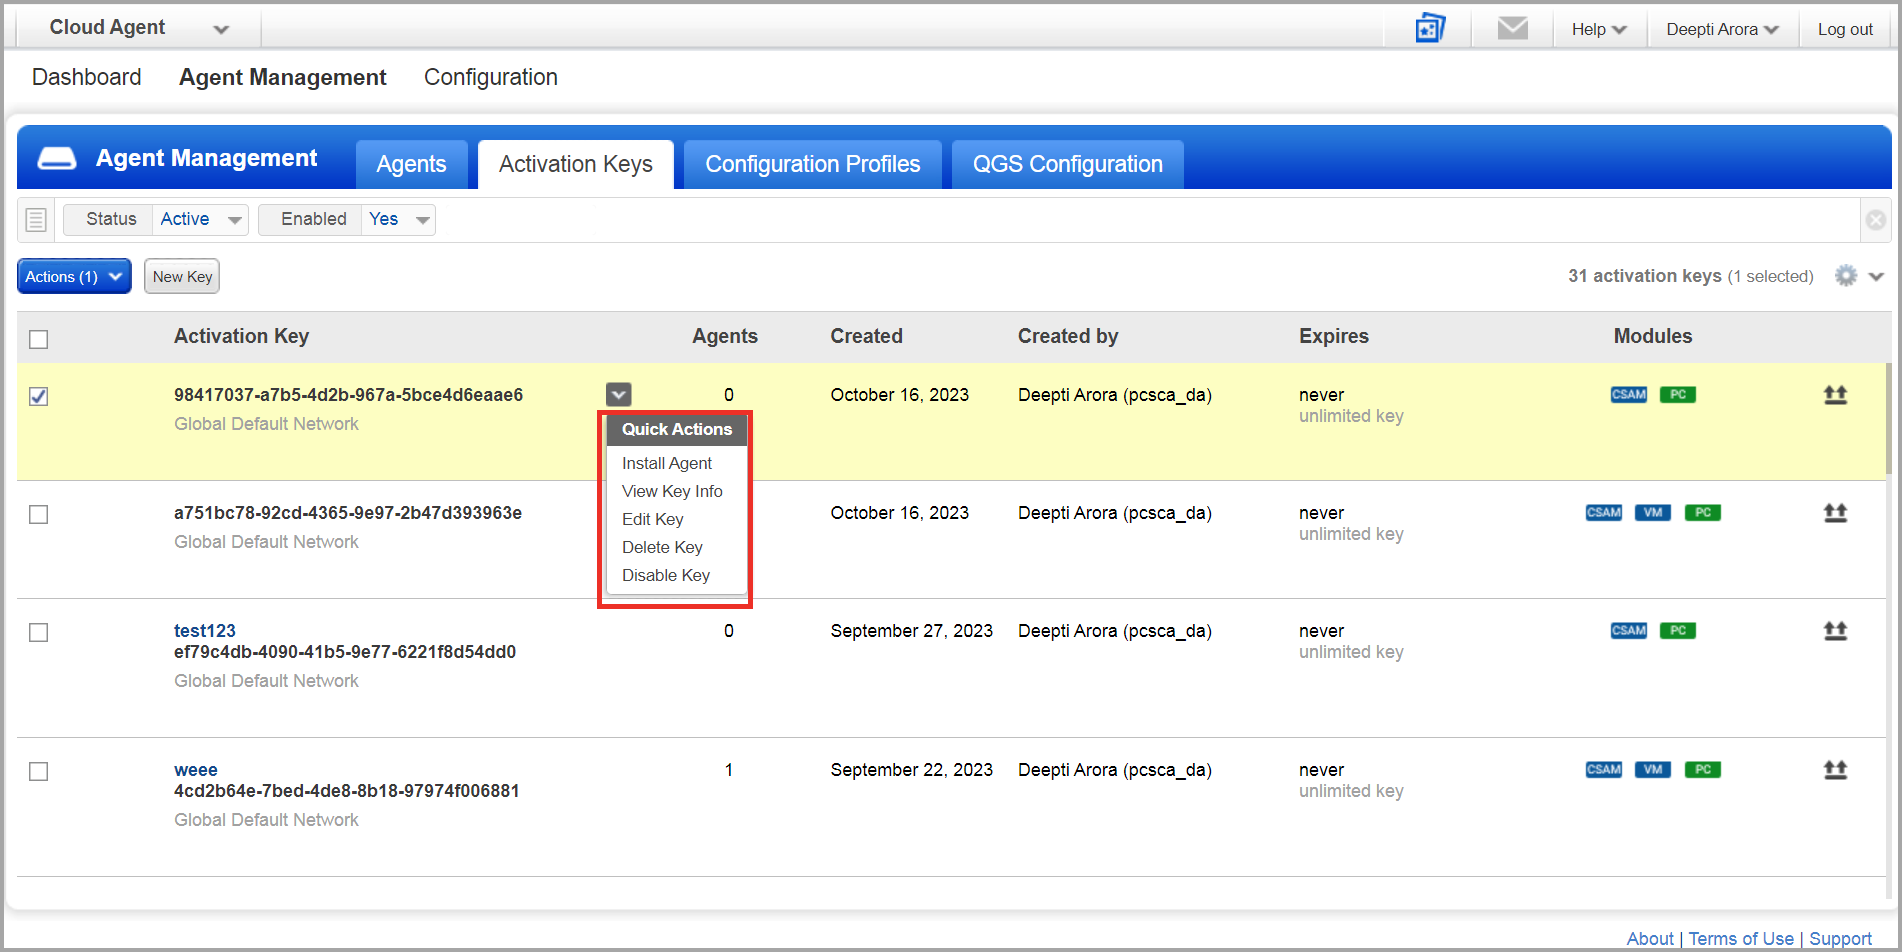The image size is (1902, 952).
Task: Open the mail envelope icon
Action: [x=1513, y=28]
